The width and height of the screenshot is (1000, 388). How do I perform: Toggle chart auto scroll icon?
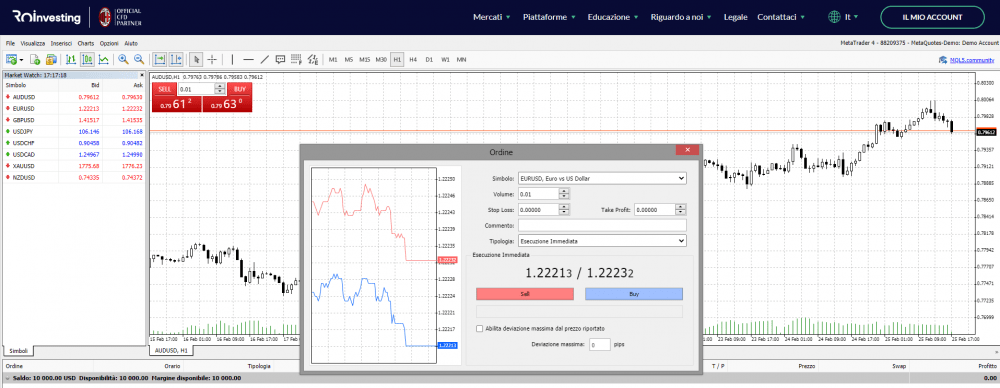159,59
